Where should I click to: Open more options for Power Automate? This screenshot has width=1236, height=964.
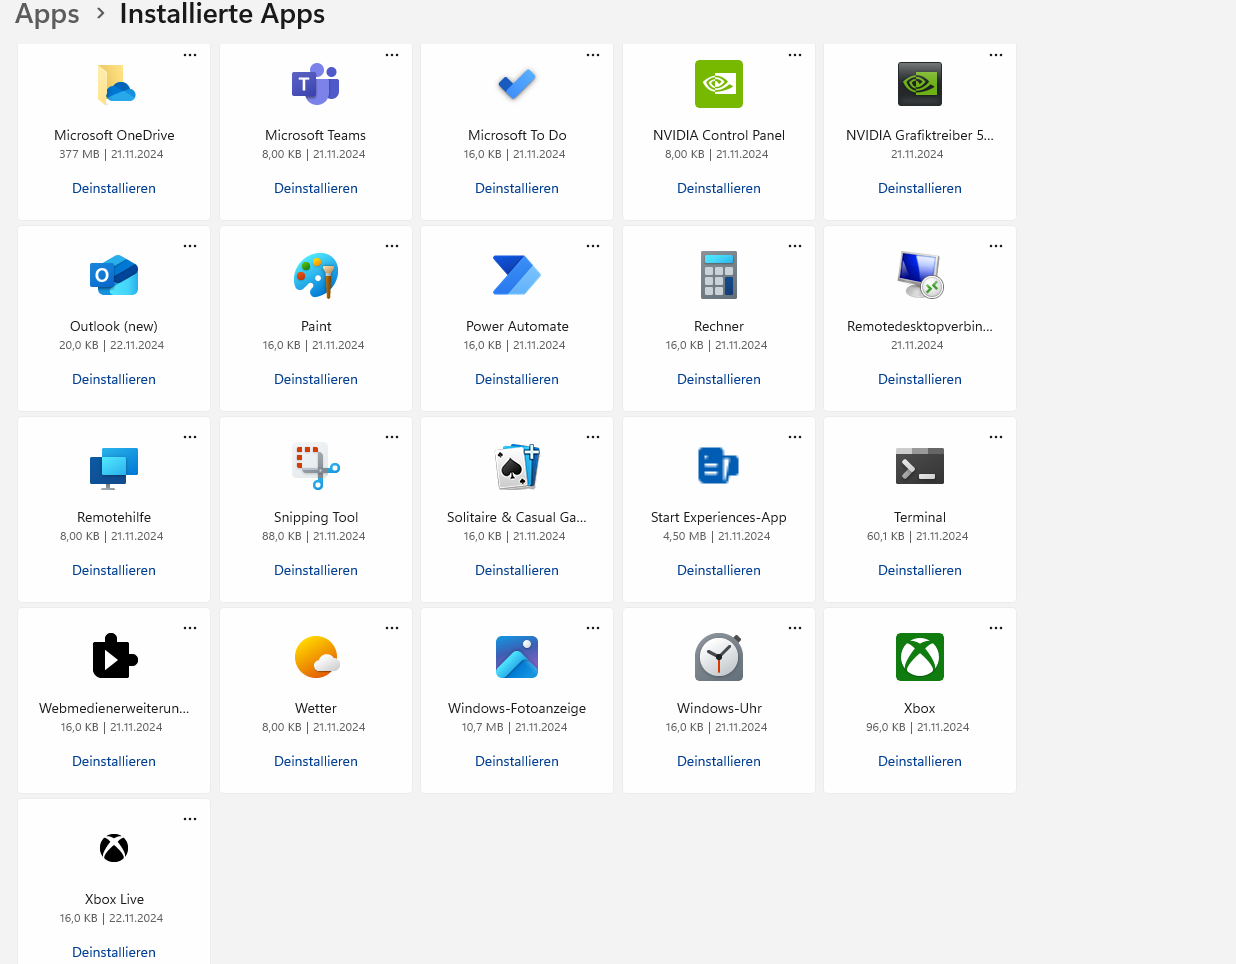(x=593, y=246)
